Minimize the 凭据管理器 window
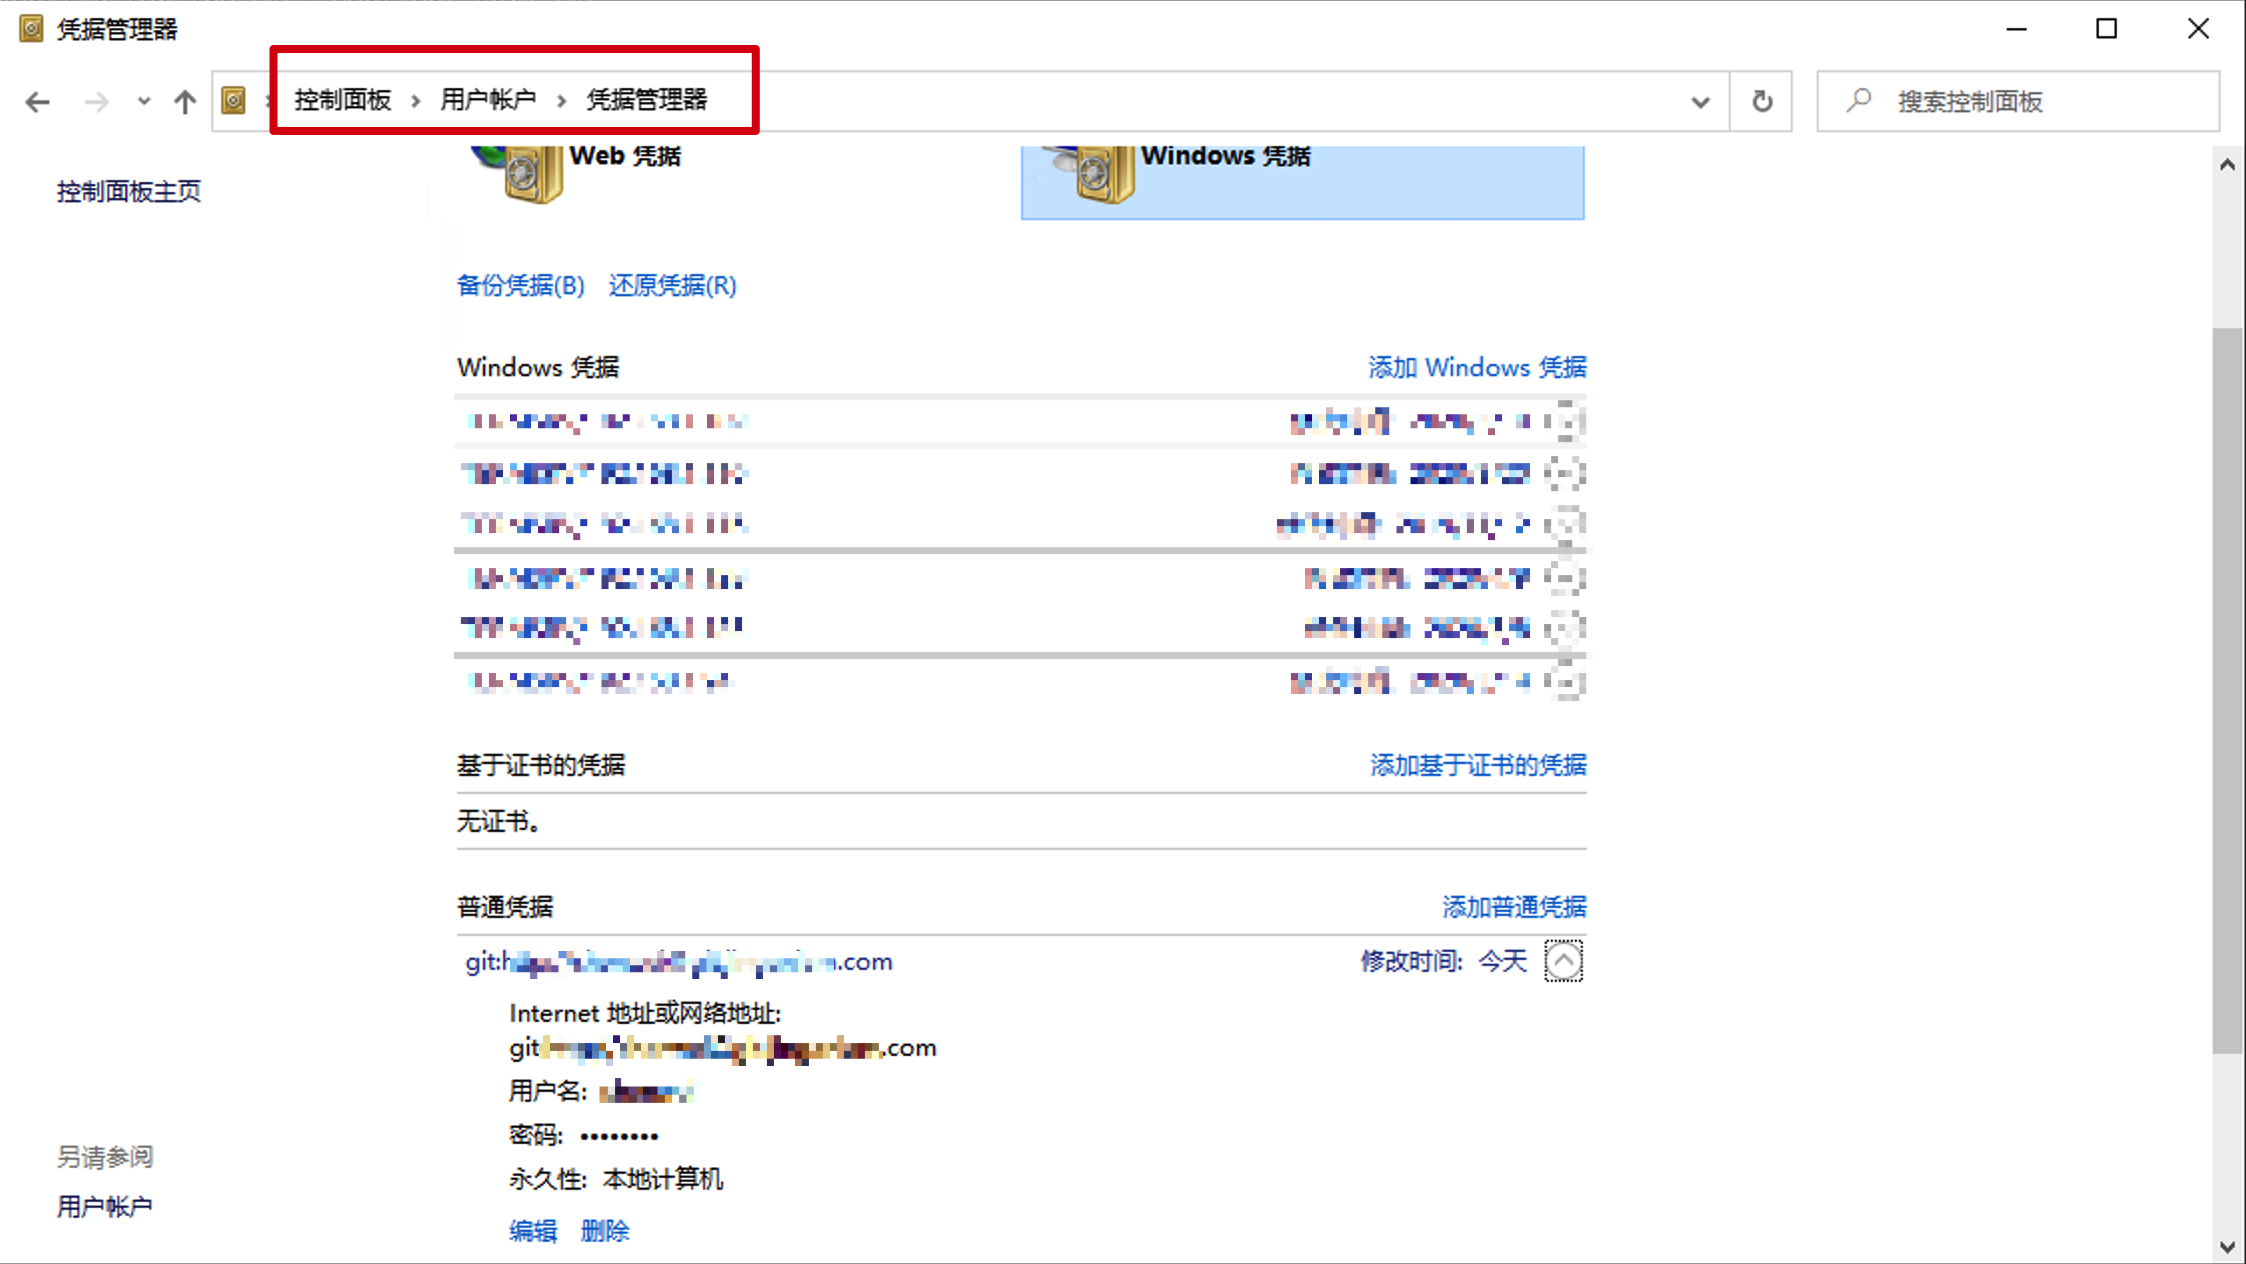Image resolution: width=2246 pixels, height=1264 pixels. coord(2016,29)
